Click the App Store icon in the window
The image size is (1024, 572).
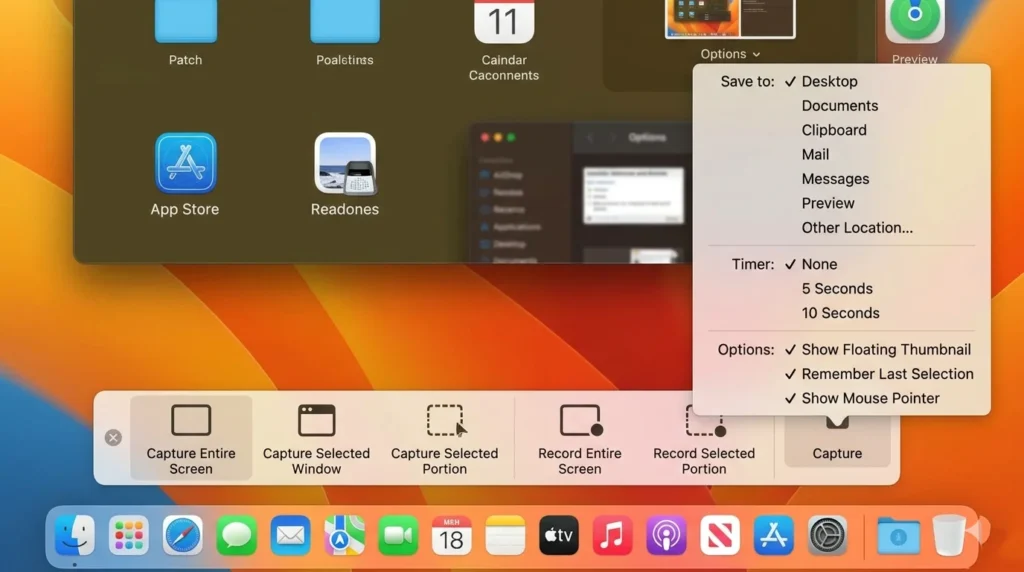185,163
